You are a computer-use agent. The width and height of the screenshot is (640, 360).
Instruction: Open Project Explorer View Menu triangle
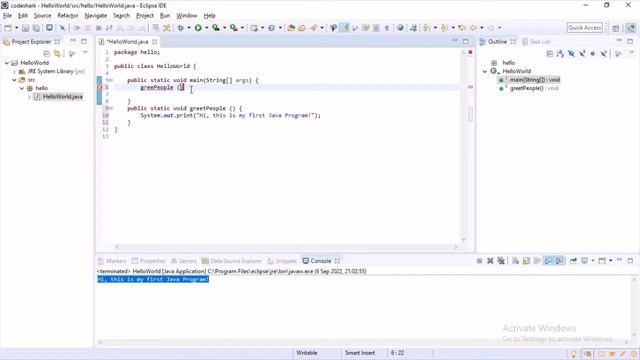tap(85, 53)
